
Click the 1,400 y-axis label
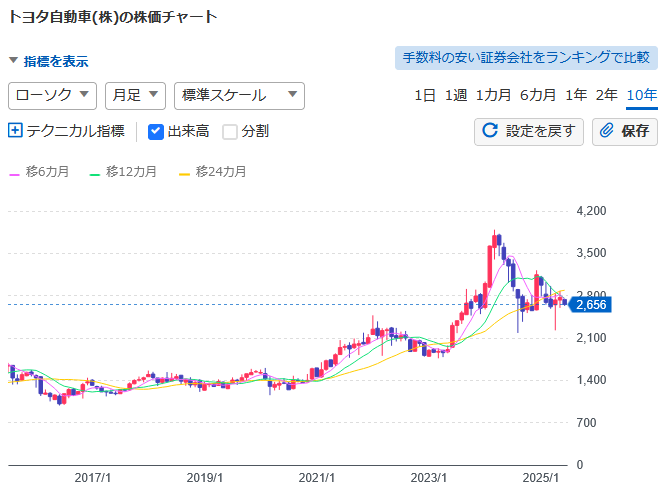pyautogui.click(x=591, y=380)
